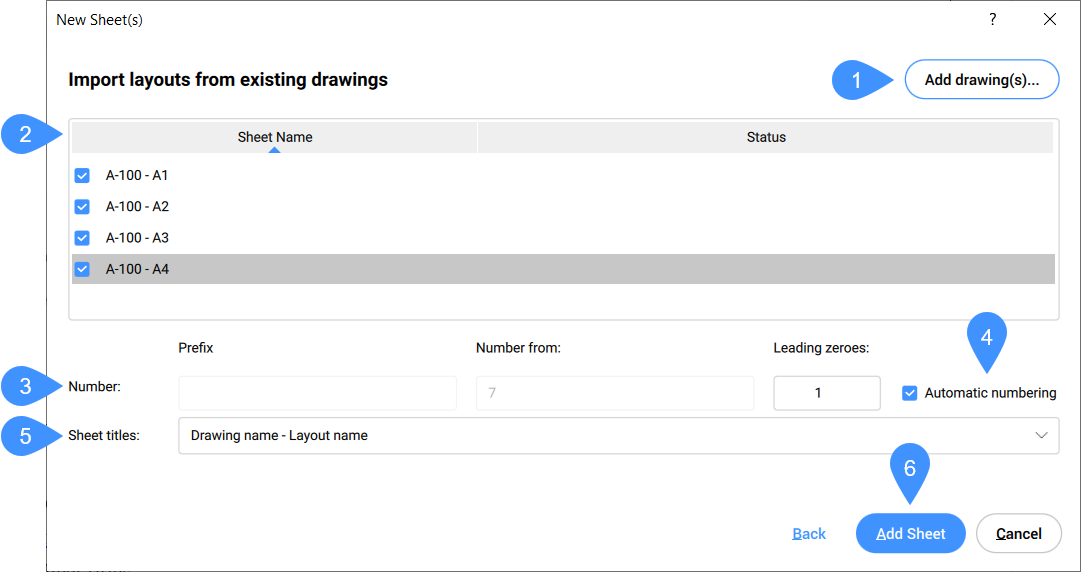Click inside the Prefix input field
The height and width of the screenshot is (572, 1081).
click(x=317, y=393)
